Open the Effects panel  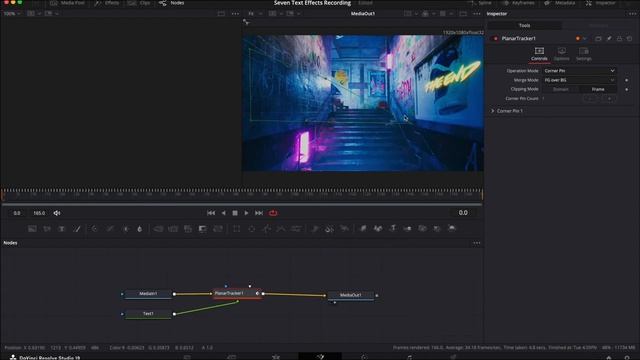coord(107,3)
